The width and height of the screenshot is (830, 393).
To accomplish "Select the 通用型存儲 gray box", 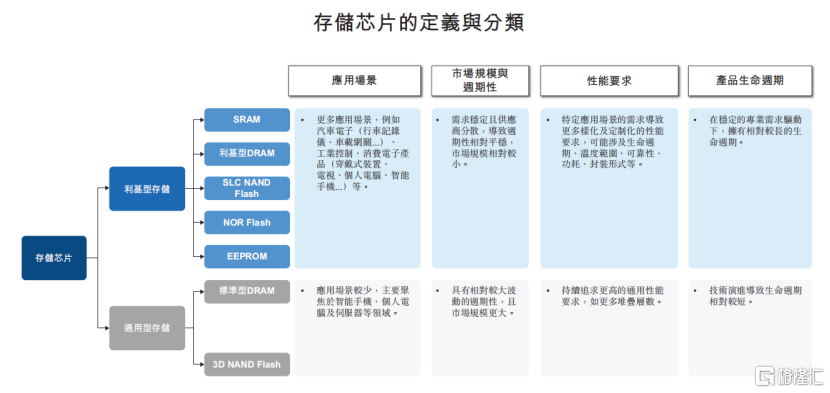I will tap(147, 328).
